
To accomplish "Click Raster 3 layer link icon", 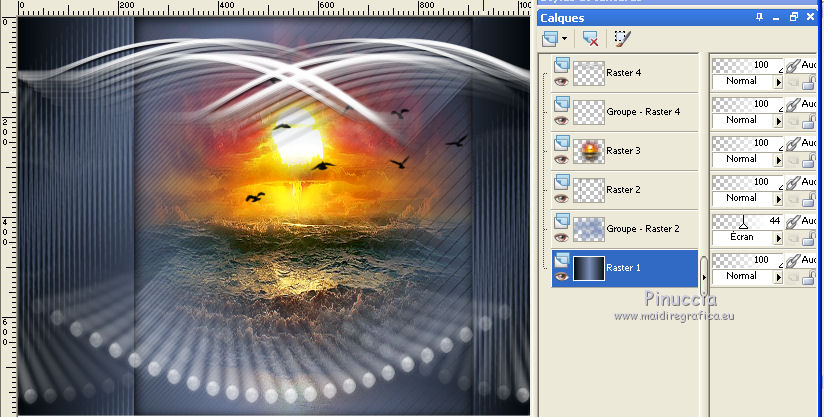I will coord(793,144).
